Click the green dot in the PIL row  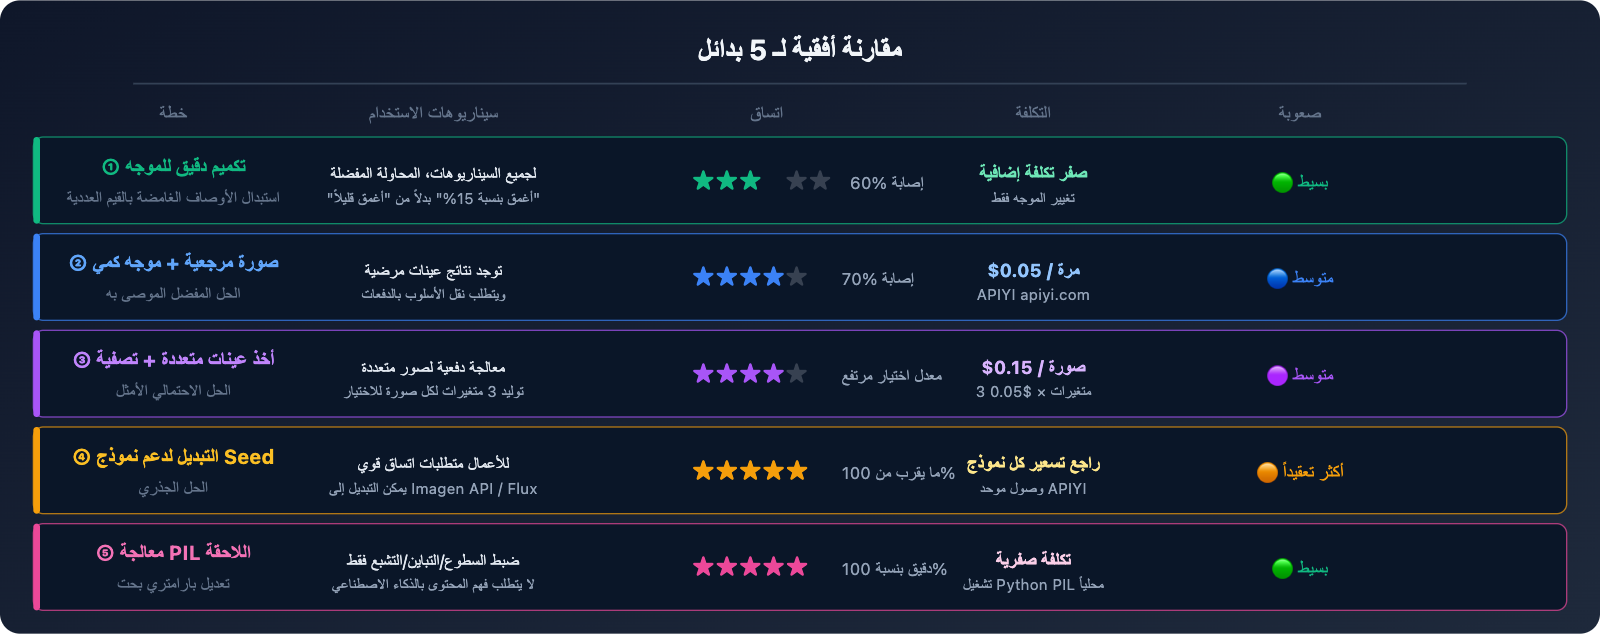(1282, 569)
